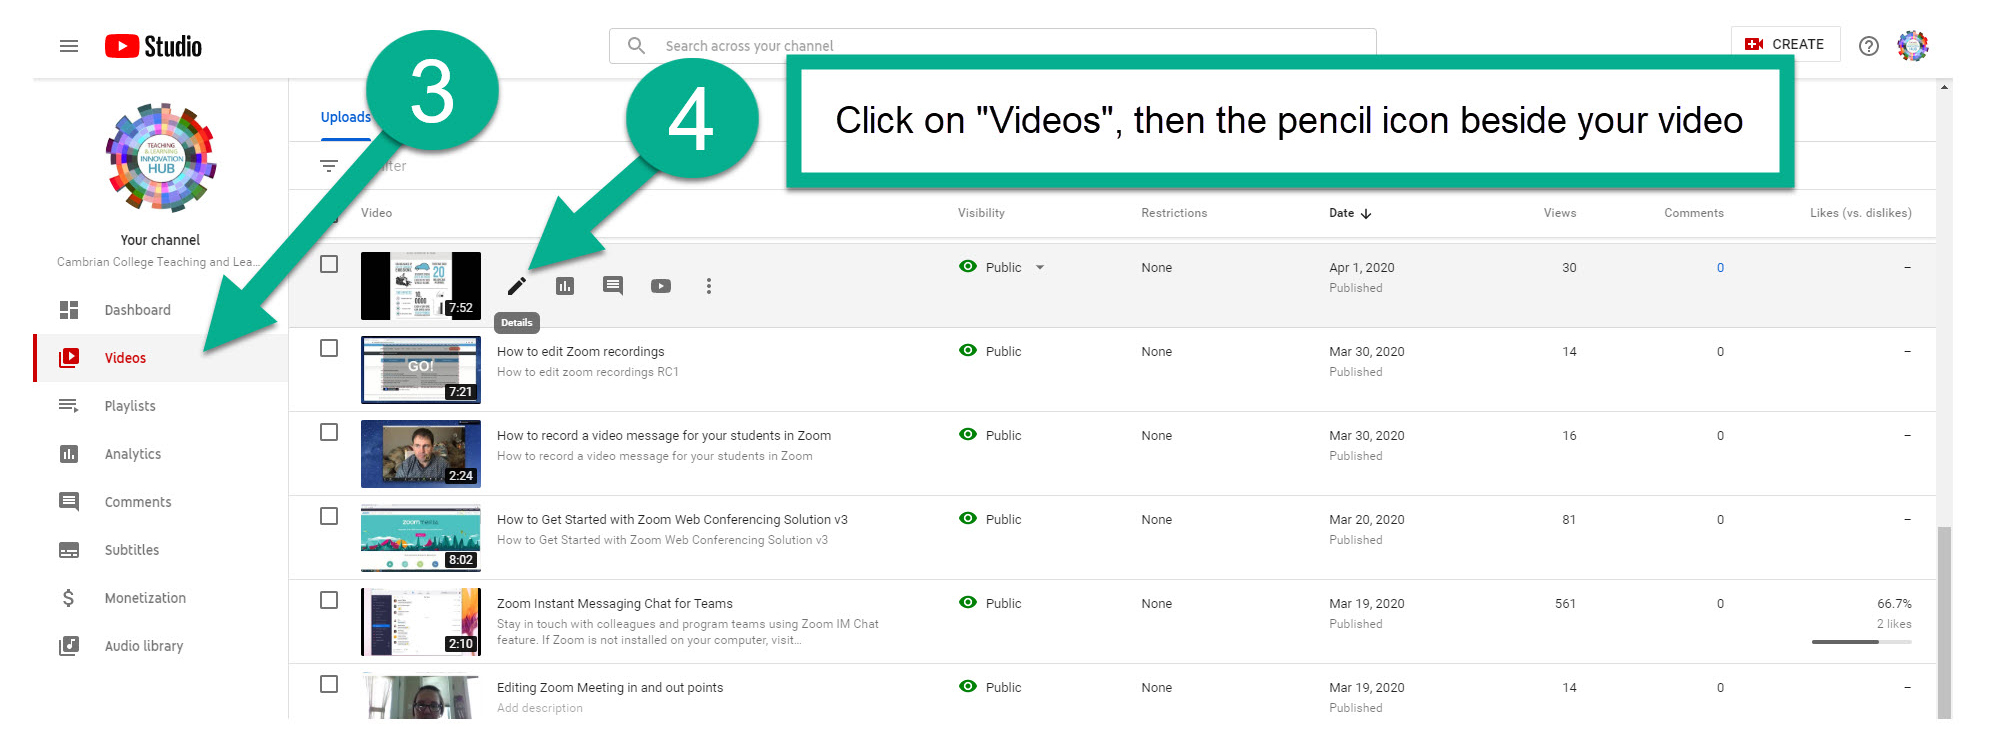Sort by the Date column arrow

pos(1366,213)
